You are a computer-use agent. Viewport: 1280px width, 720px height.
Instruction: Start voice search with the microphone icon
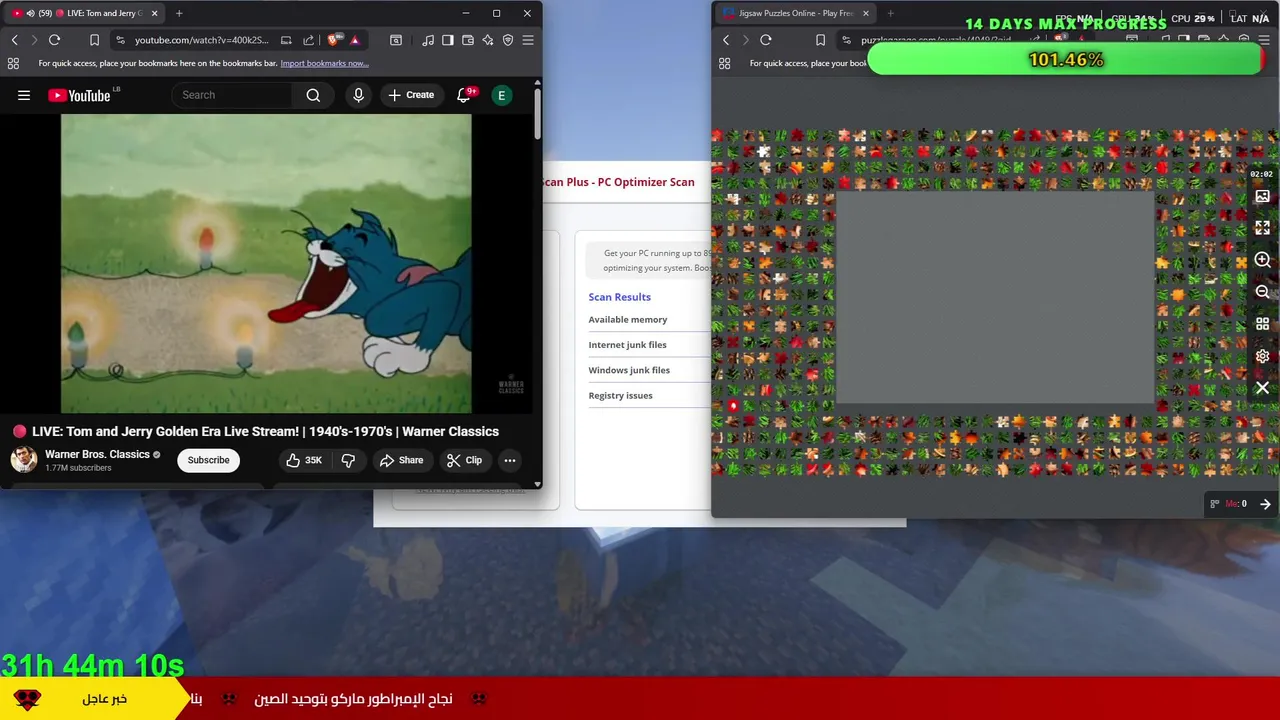pyautogui.click(x=358, y=95)
